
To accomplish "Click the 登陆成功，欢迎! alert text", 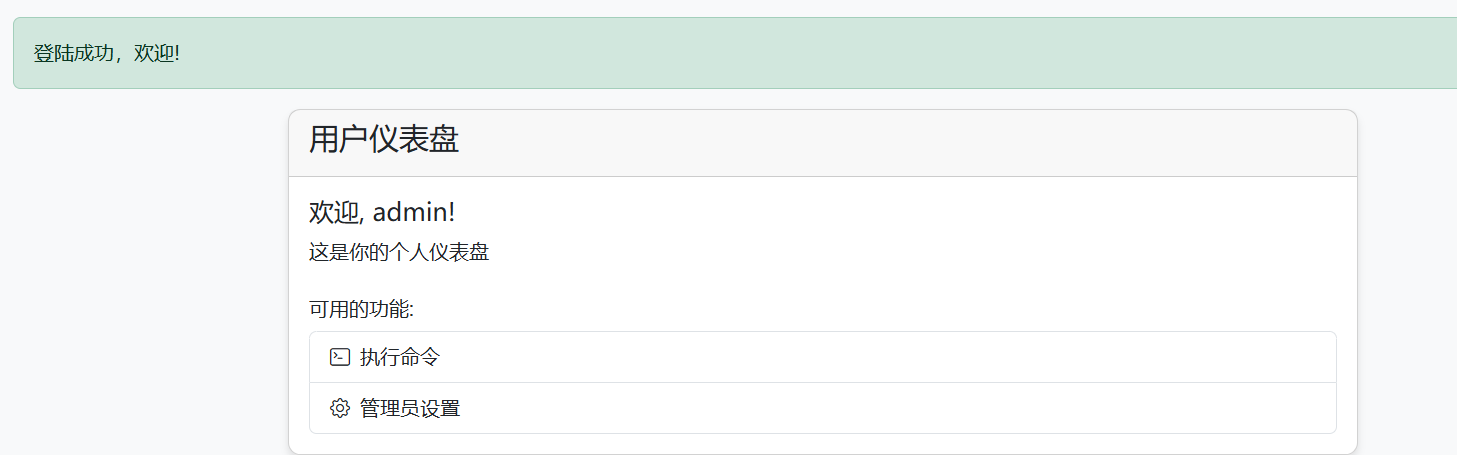I will tap(107, 53).
